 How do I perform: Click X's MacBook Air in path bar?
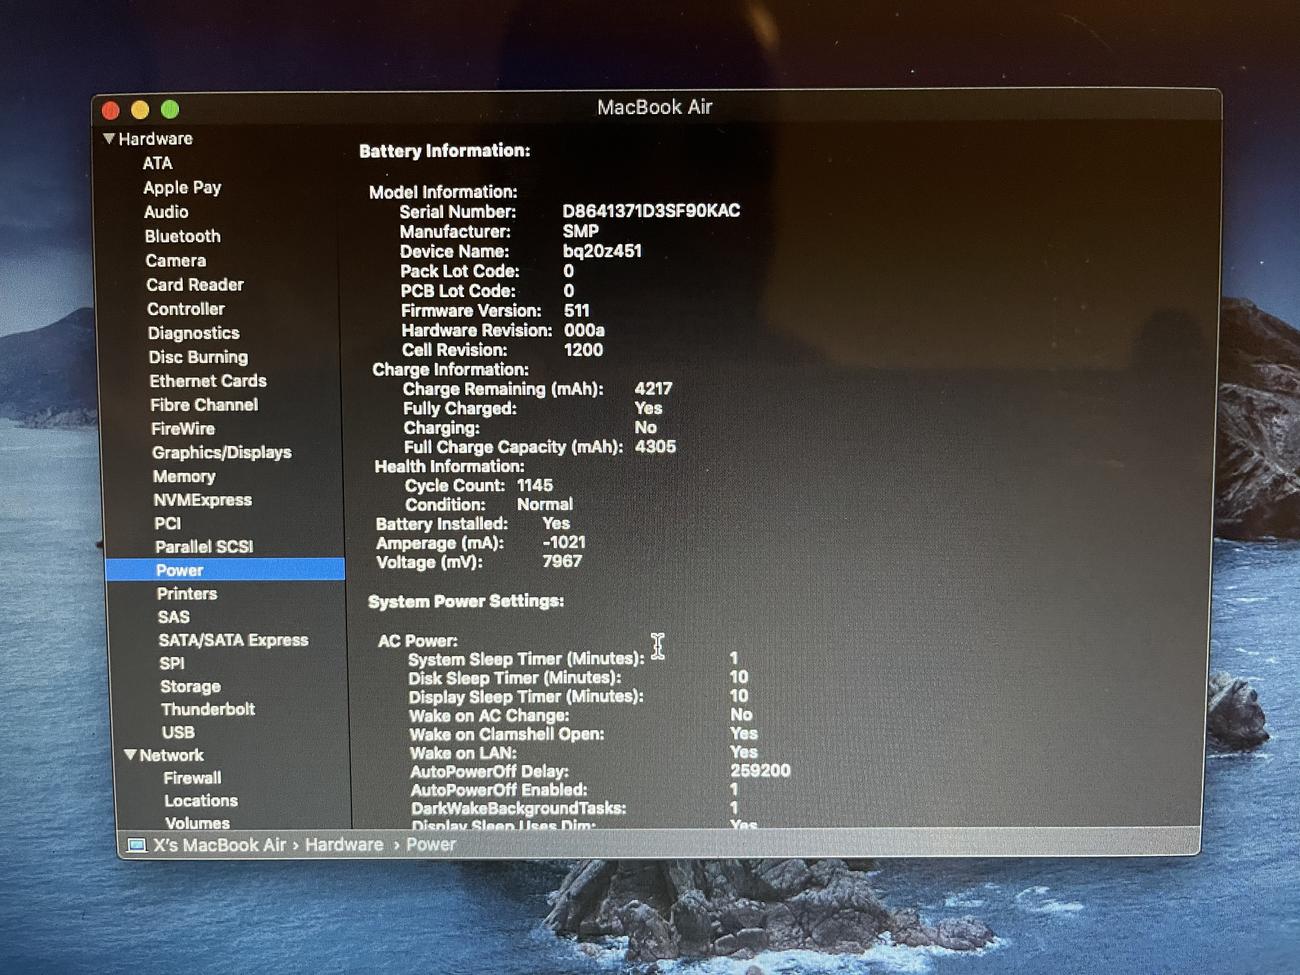219,845
